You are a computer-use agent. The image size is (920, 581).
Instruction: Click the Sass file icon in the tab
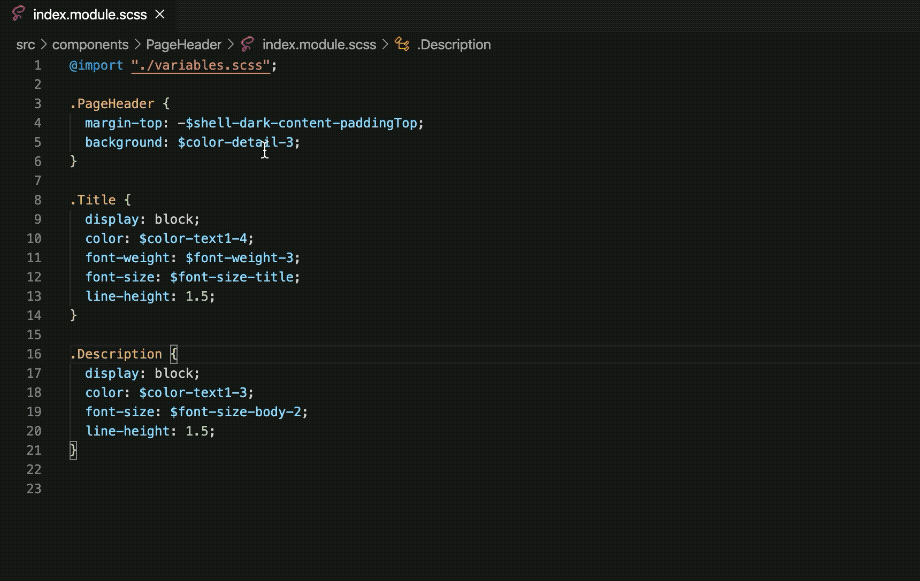point(19,13)
